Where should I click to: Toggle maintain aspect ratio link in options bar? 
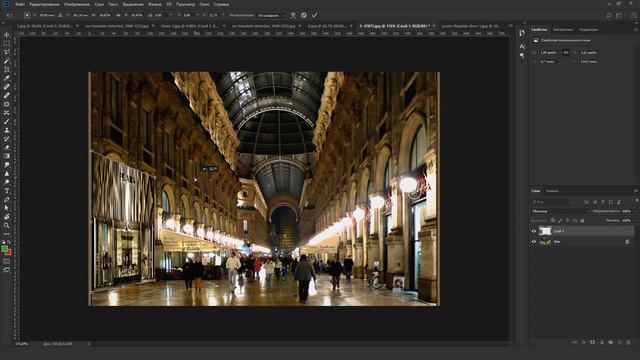coord(118,15)
